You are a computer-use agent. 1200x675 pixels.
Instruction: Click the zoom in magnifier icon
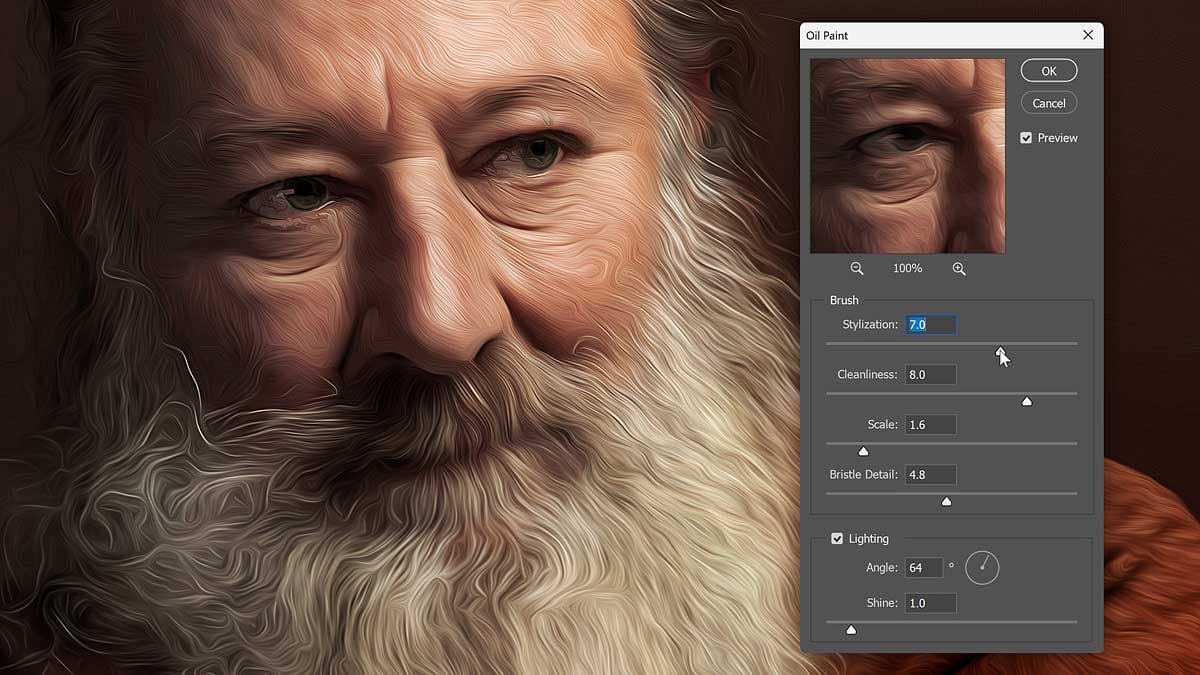point(959,269)
